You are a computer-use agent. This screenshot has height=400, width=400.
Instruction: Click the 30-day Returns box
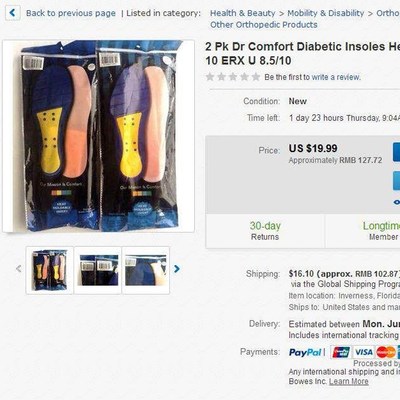pyautogui.click(x=265, y=231)
